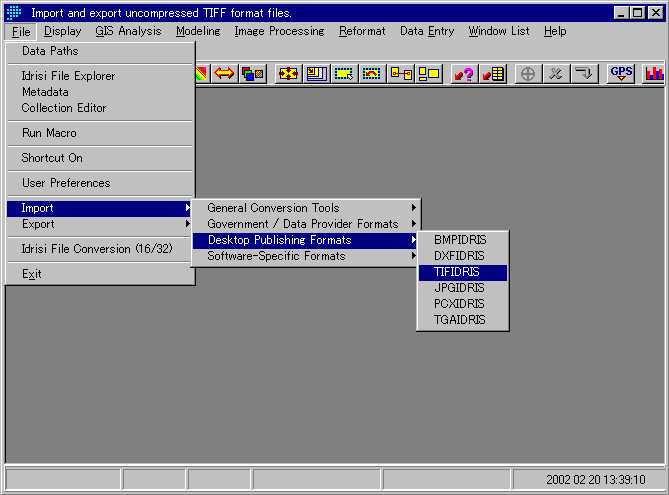Click the GPS toolbar icon
This screenshot has height=495, width=669.
pyautogui.click(x=621, y=74)
